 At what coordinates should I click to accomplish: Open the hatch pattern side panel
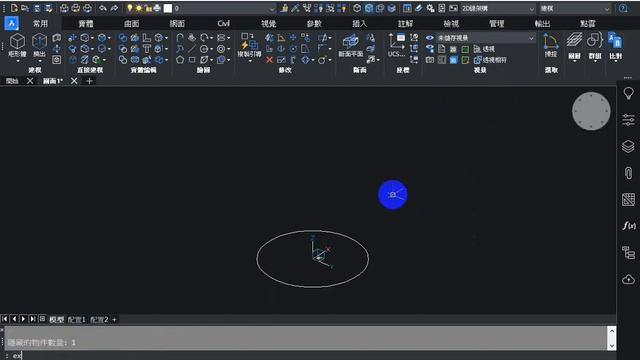pos(629,200)
